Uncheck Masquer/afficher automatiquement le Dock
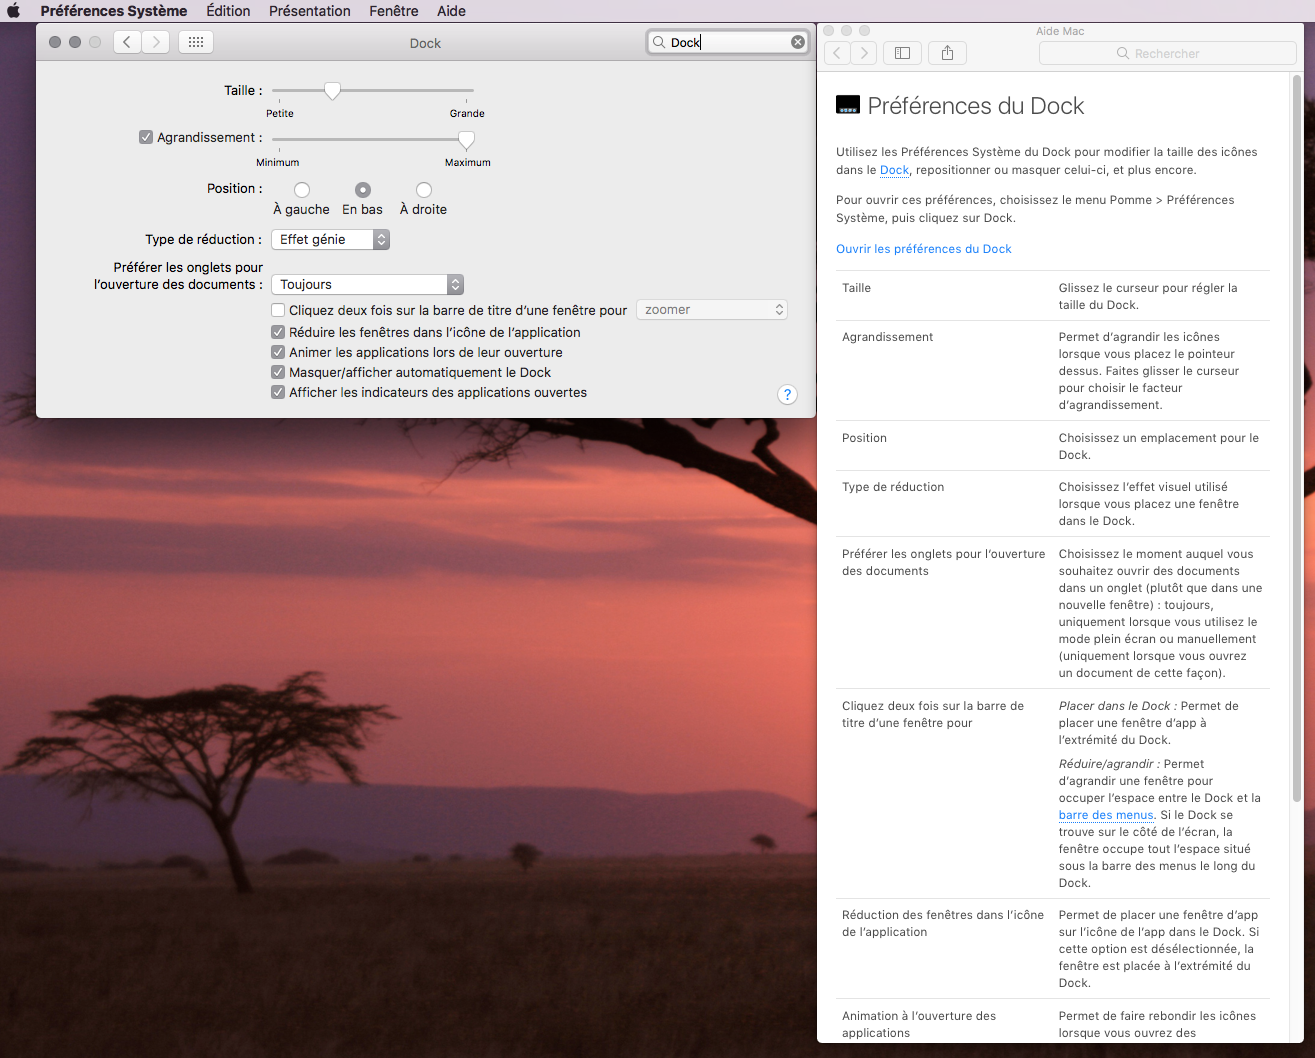1315x1058 pixels. [x=278, y=372]
